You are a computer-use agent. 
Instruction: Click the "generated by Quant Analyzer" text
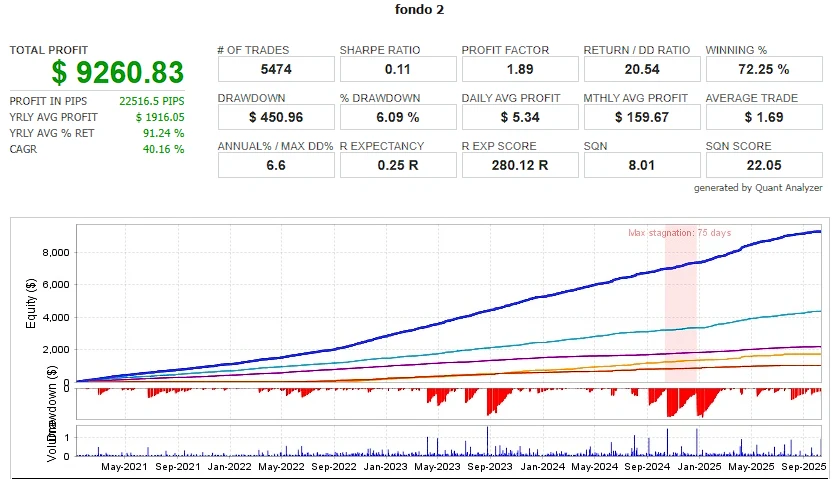pos(758,188)
